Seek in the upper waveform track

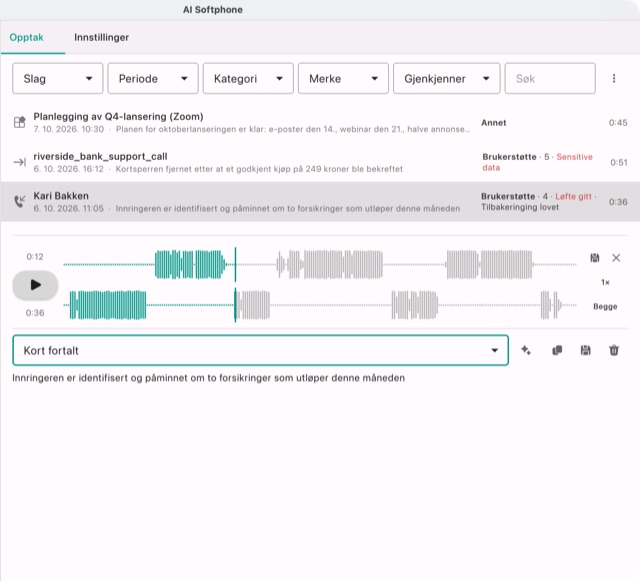[x=320, y=265]
